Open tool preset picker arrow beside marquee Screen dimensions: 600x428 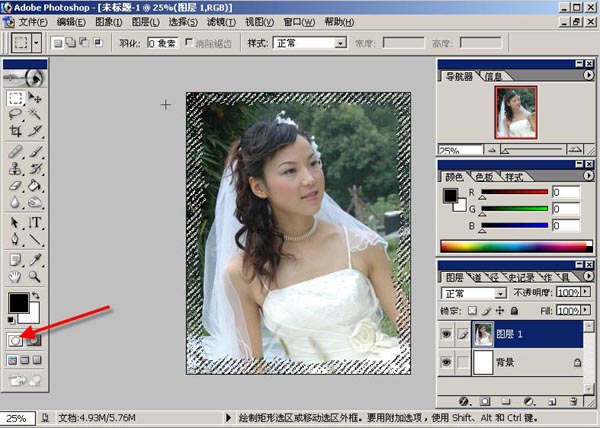coord(36,42)
